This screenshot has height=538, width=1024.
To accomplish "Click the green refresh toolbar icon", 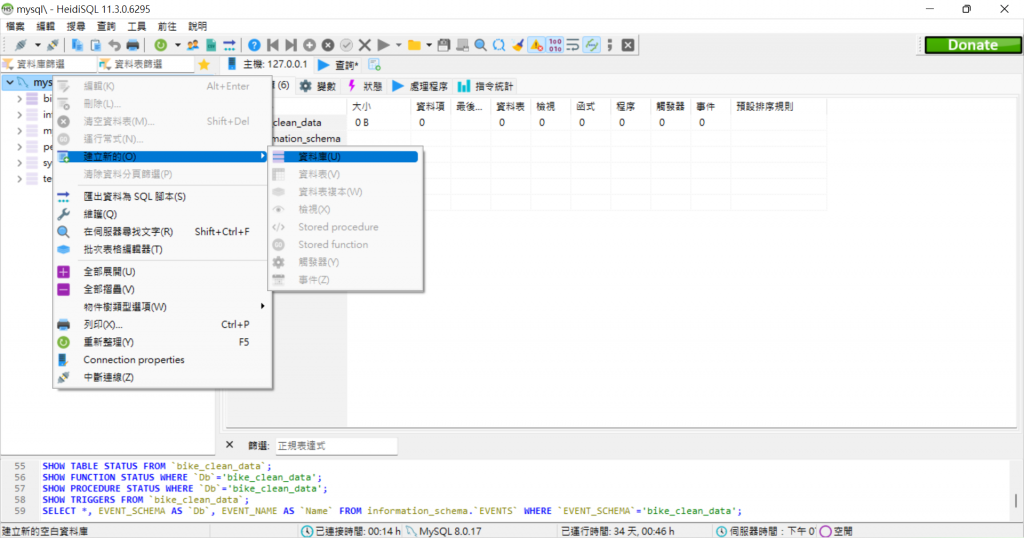I will pos(161,45).
